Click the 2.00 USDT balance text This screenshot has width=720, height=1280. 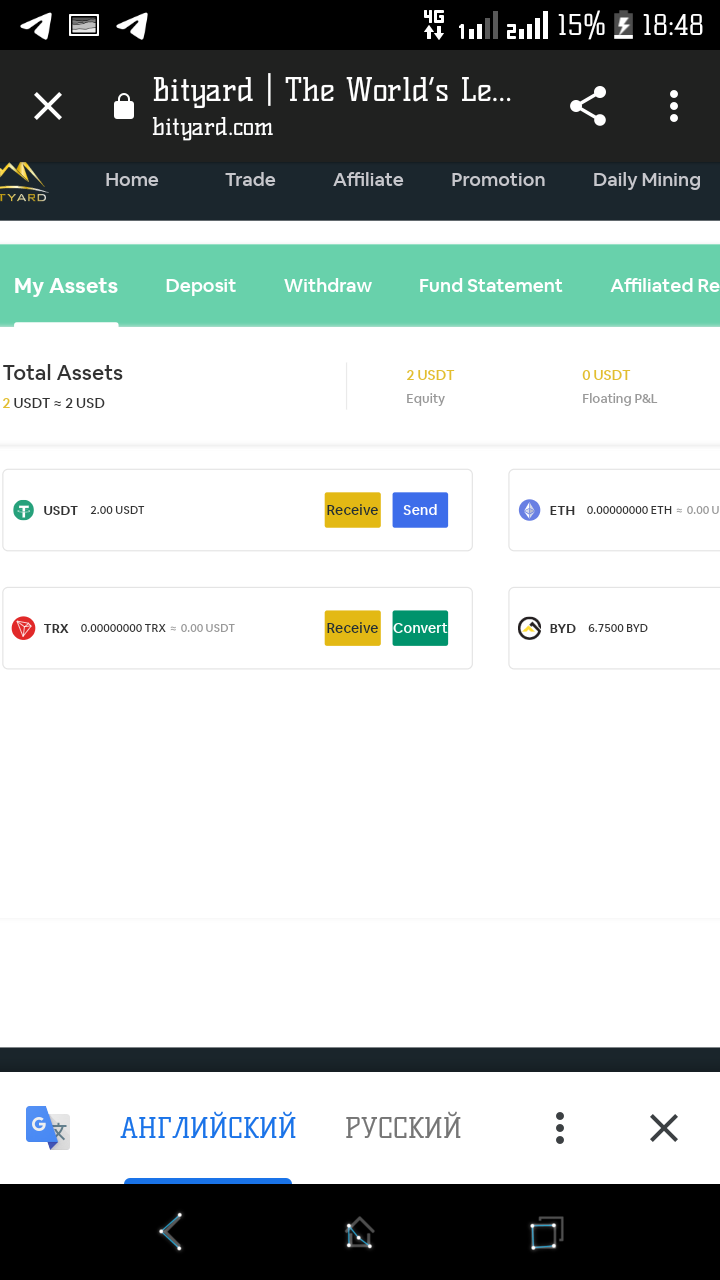click(x=117, y=510)
